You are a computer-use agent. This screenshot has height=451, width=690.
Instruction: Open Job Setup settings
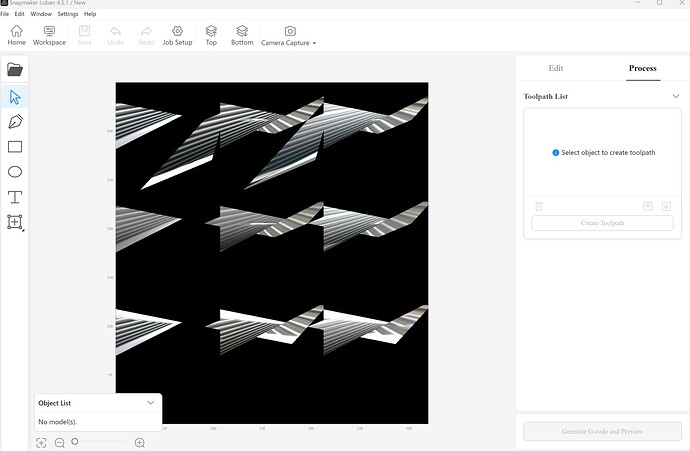[x=177, y=36]
